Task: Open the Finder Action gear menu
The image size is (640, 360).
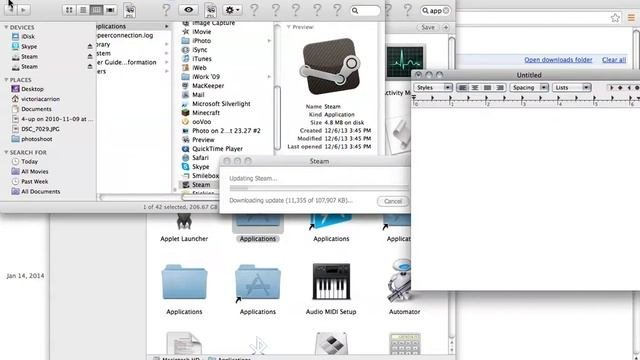Action: point(232,10)
